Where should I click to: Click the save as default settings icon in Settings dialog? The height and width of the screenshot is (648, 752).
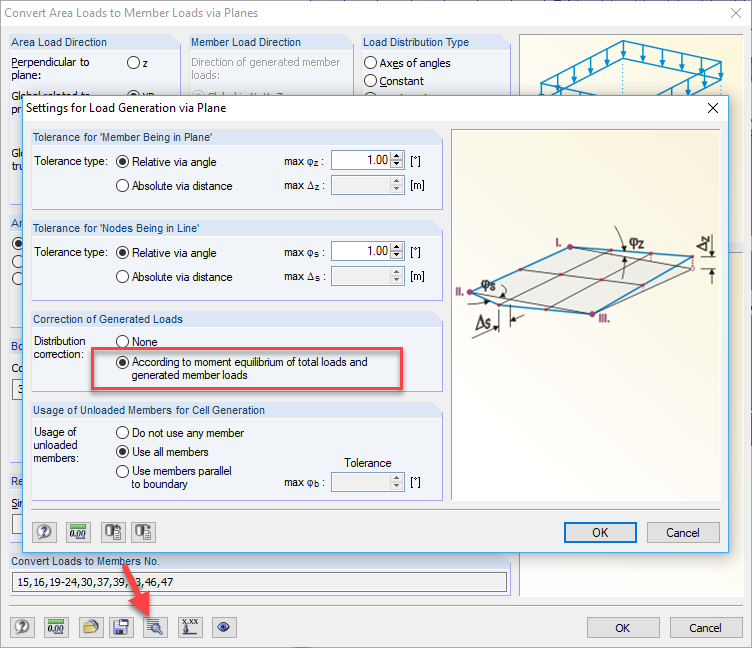pos(143,532)
